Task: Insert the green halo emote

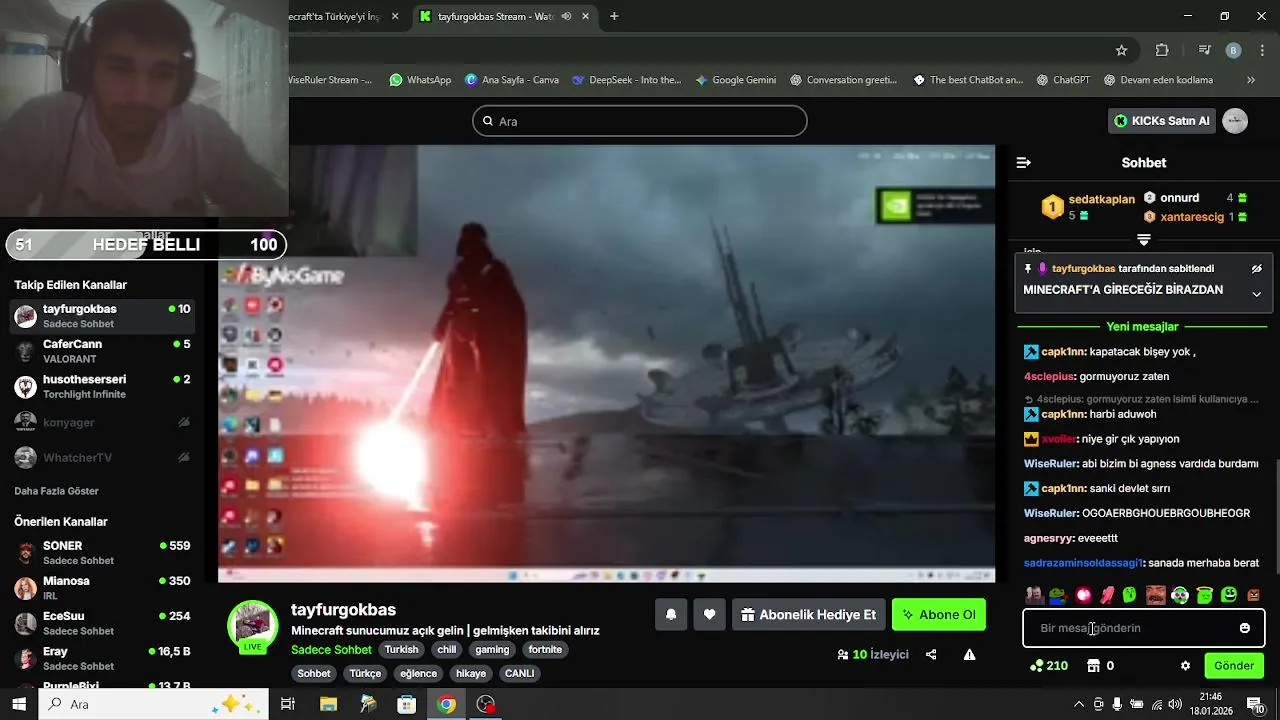Action: pos(1205,595)
